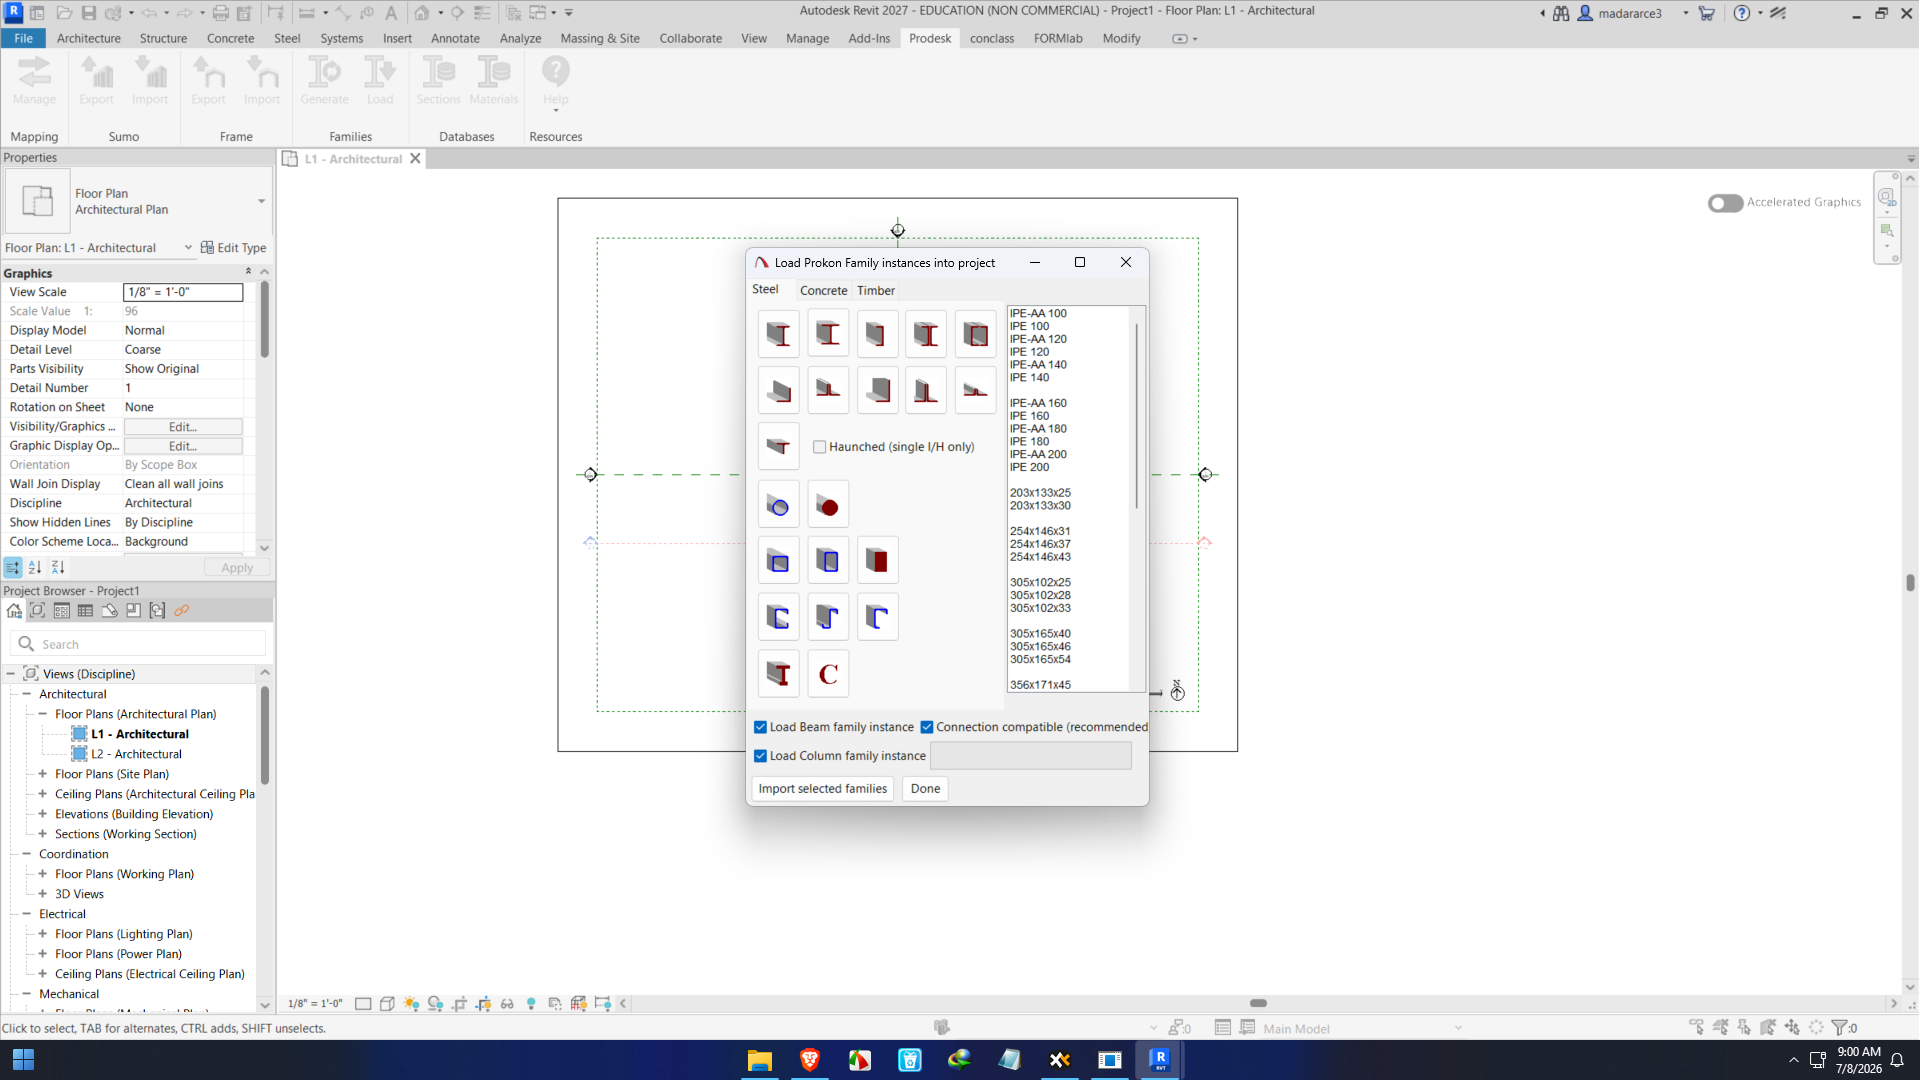
Task: Select 305x165x40 in the section list
Action: [x=1040, y=634]
